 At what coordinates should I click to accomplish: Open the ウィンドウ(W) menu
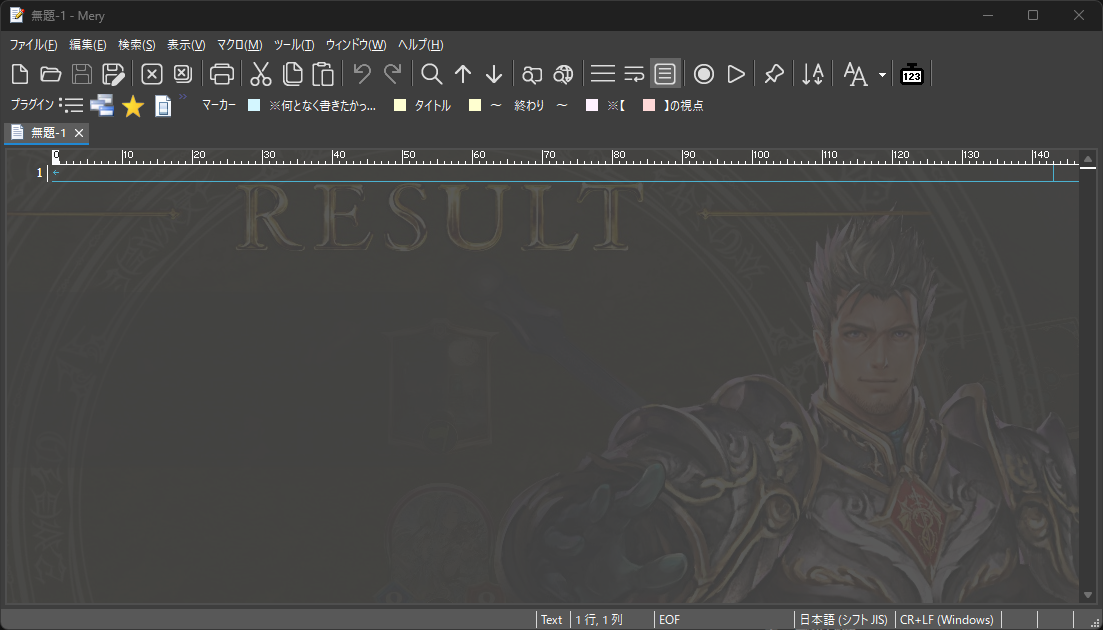[x=355, y=45]
